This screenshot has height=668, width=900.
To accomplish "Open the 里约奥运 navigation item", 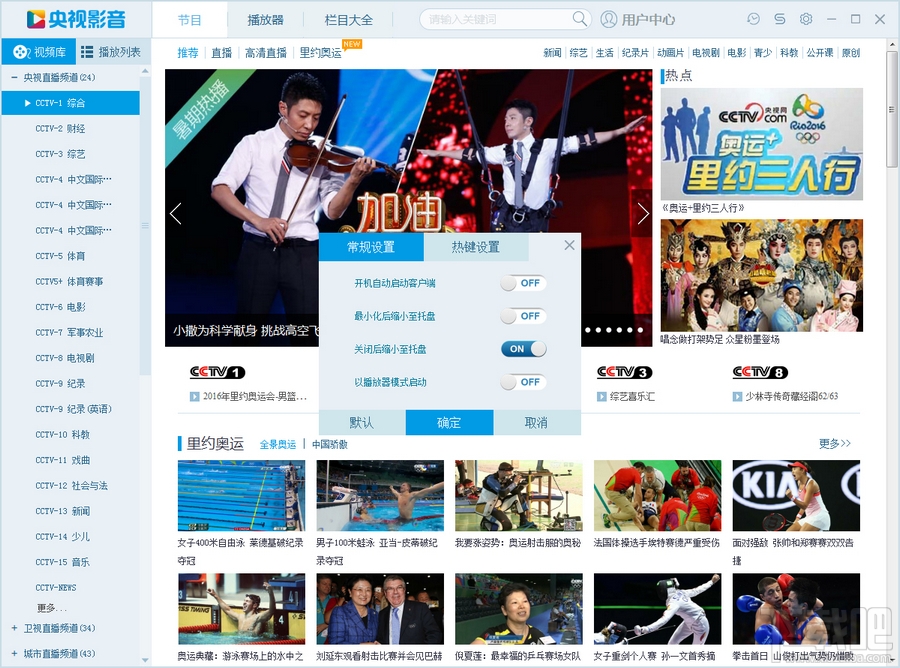I will click(x=320, y=53).
